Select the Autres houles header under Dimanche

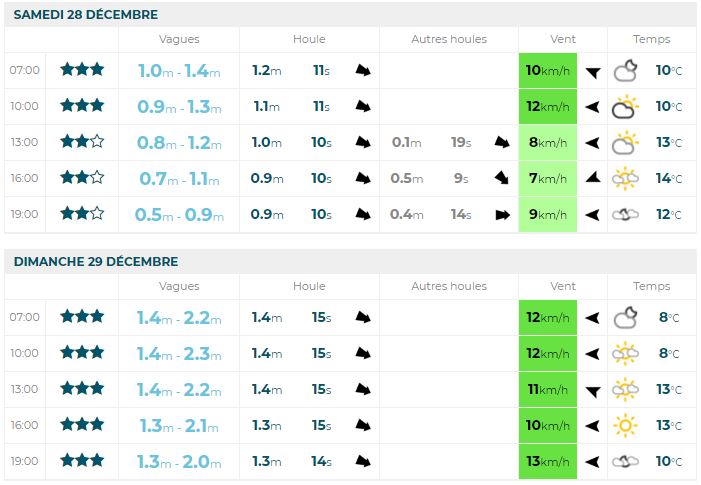[449, 286]
